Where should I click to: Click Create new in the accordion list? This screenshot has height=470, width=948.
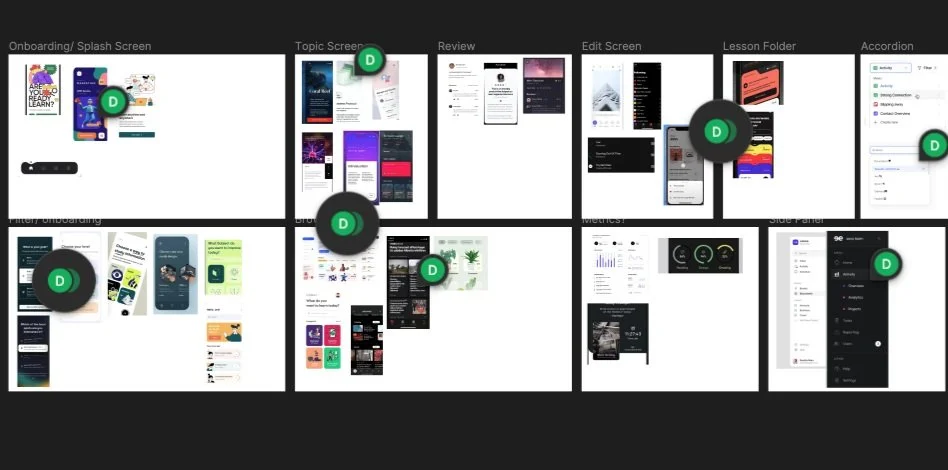coord(889,122)
